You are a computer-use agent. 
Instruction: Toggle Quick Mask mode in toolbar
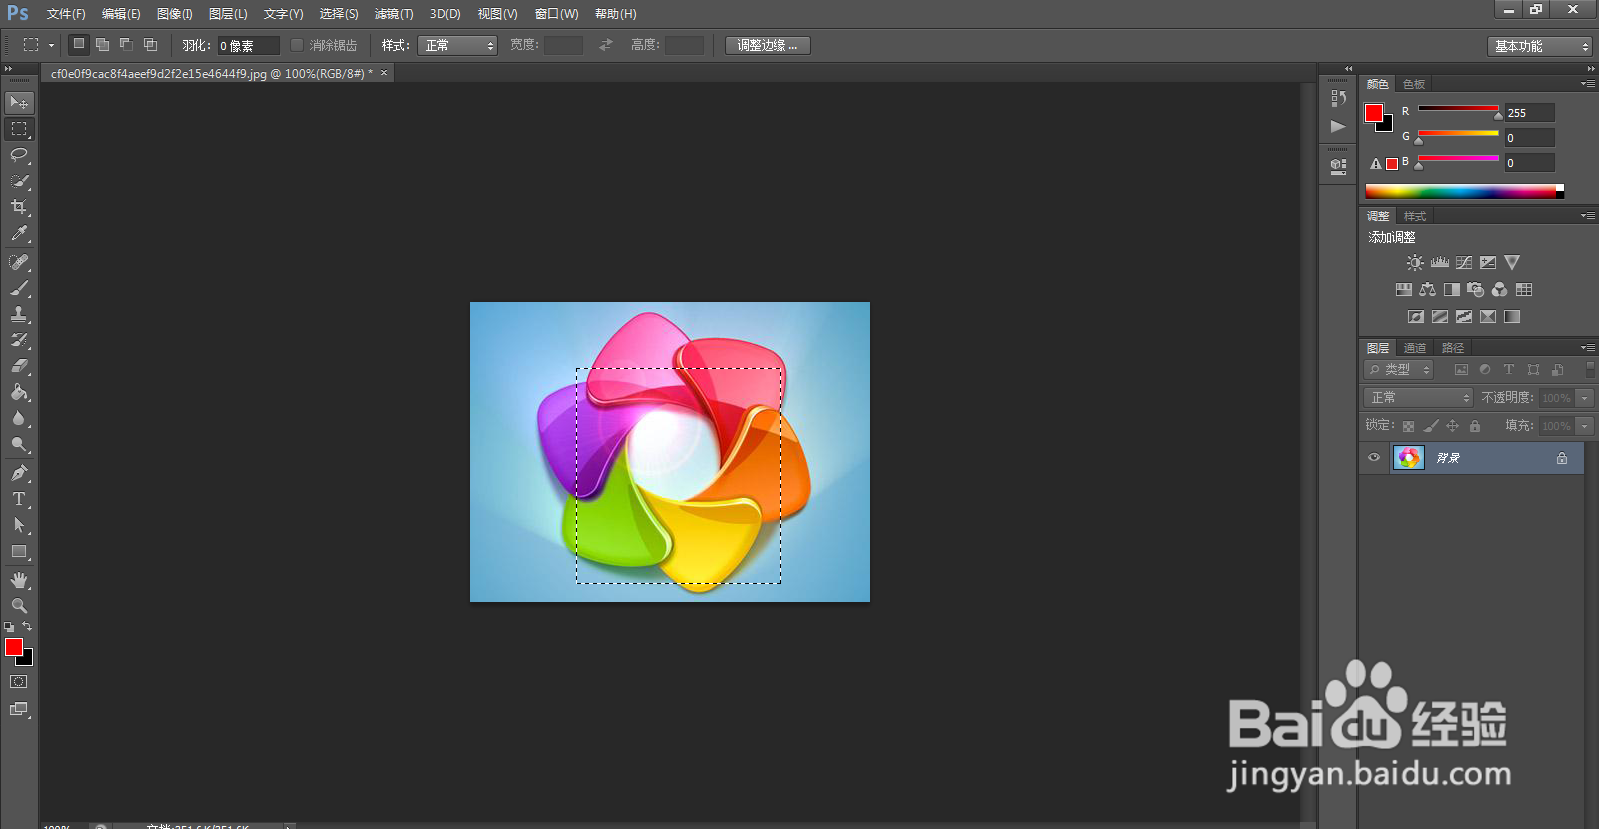(19, 682)
